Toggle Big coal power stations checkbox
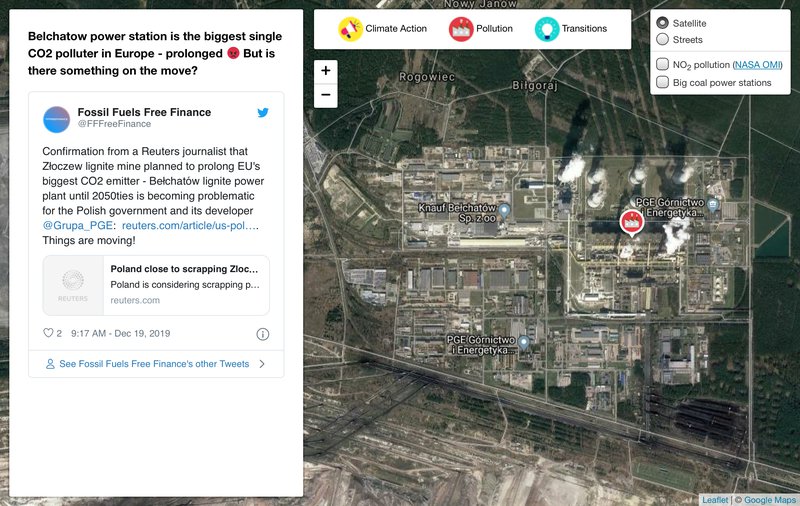 coord(662,82)
